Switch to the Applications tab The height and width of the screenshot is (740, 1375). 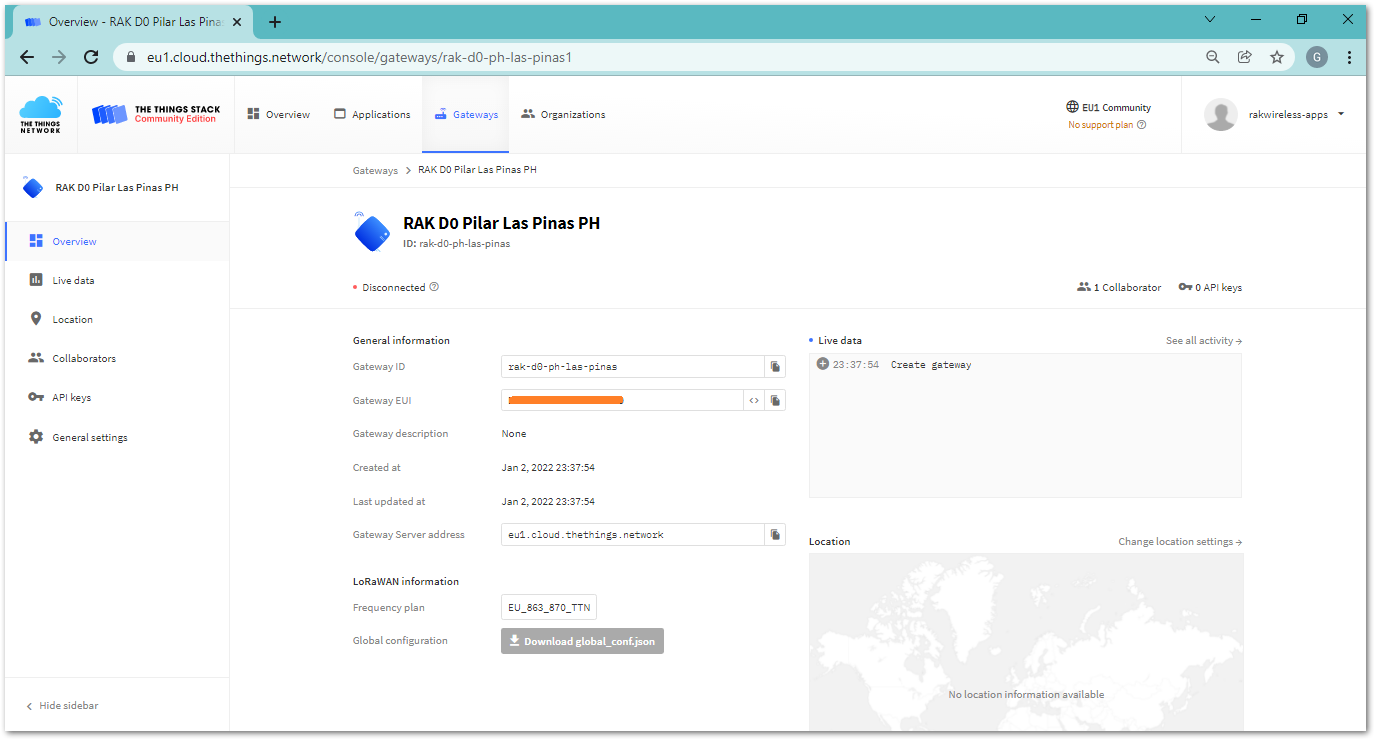coord(371,114)
